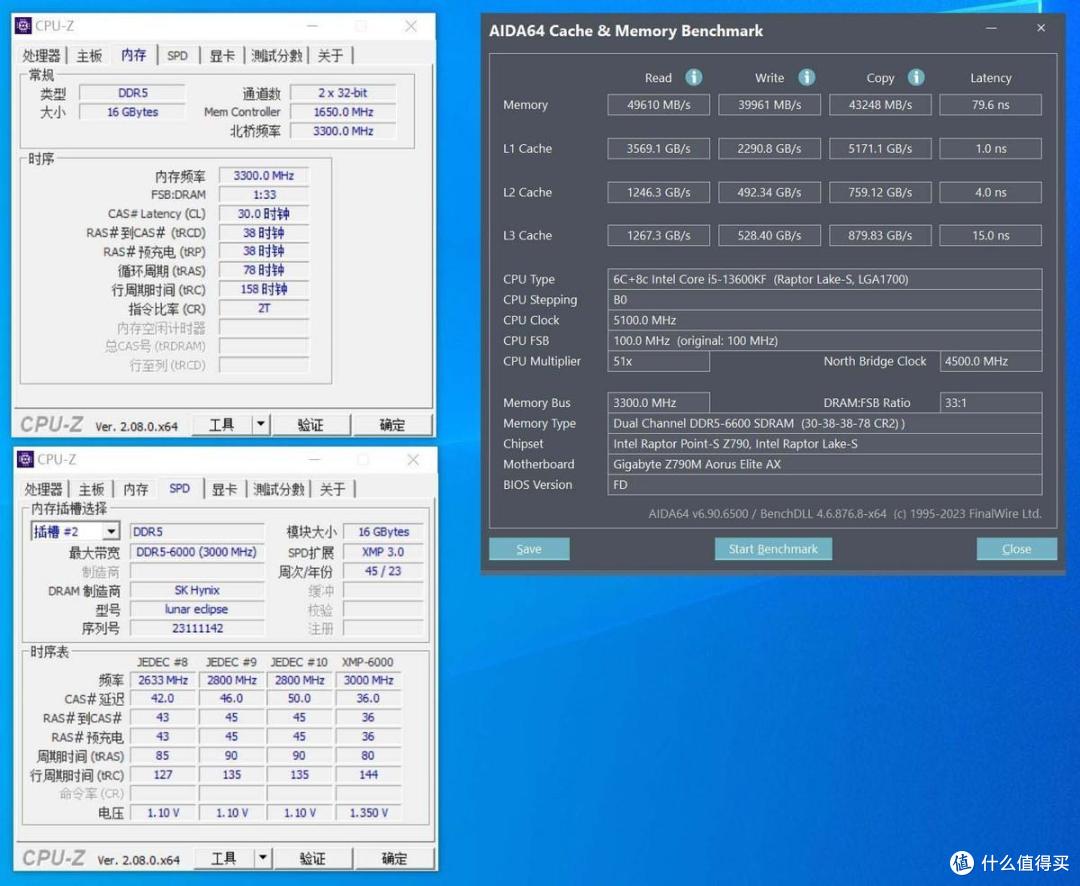Click 型号 value lunar eclipse
The width and height of the screenshot is (1080, 886).
(197, 609)
